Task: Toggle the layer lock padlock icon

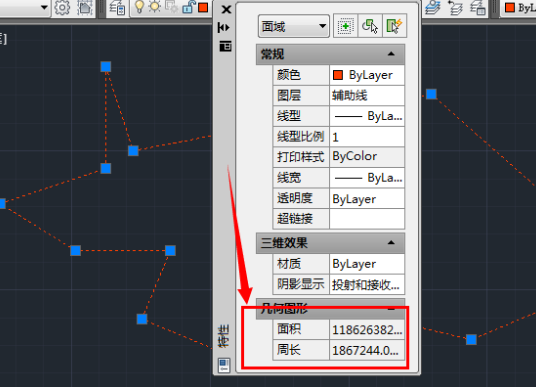Action: pos(188,7)
